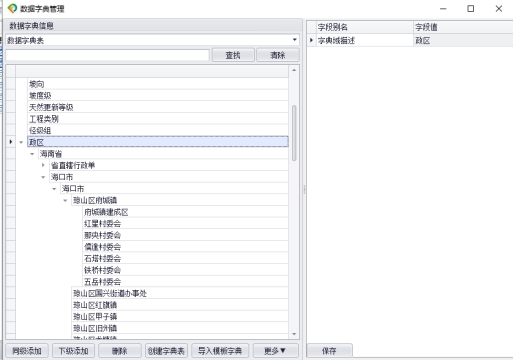Close the 数据字典管理 window

tap(499, 9)
